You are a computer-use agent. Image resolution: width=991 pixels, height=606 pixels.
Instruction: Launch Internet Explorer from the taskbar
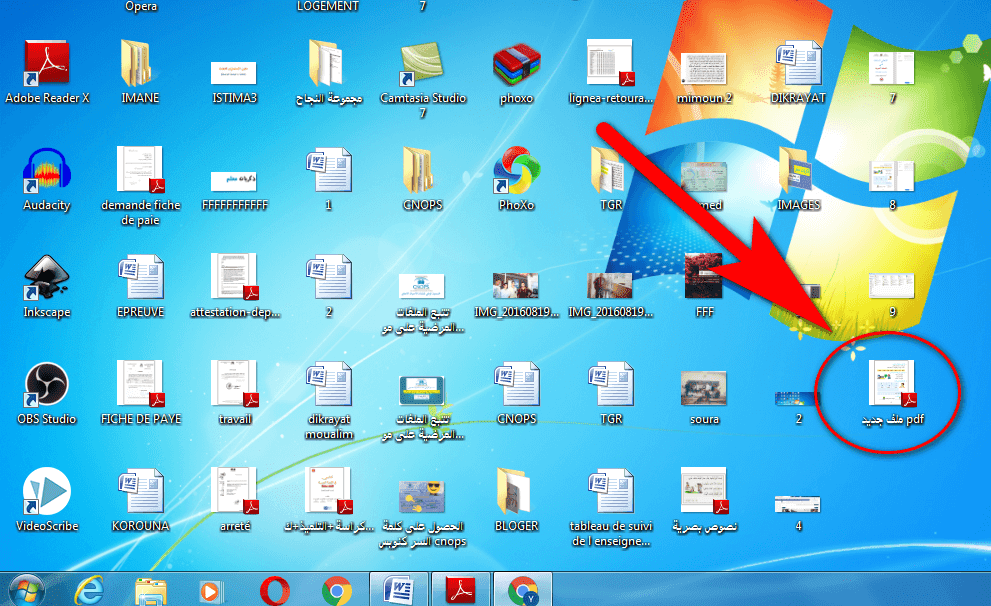coord(89,591)
